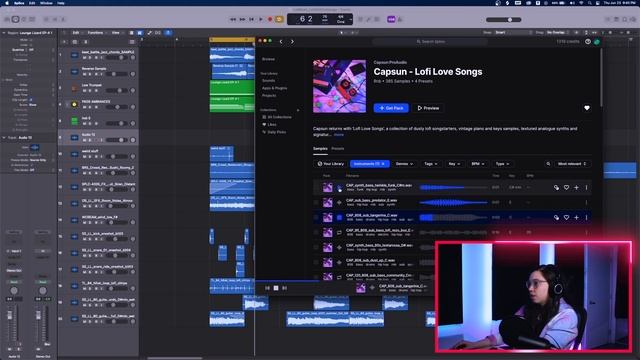Click the Low Trumpet track icon
The width and height of the screenshot is (640, 360).
click(x=74, y=88)
